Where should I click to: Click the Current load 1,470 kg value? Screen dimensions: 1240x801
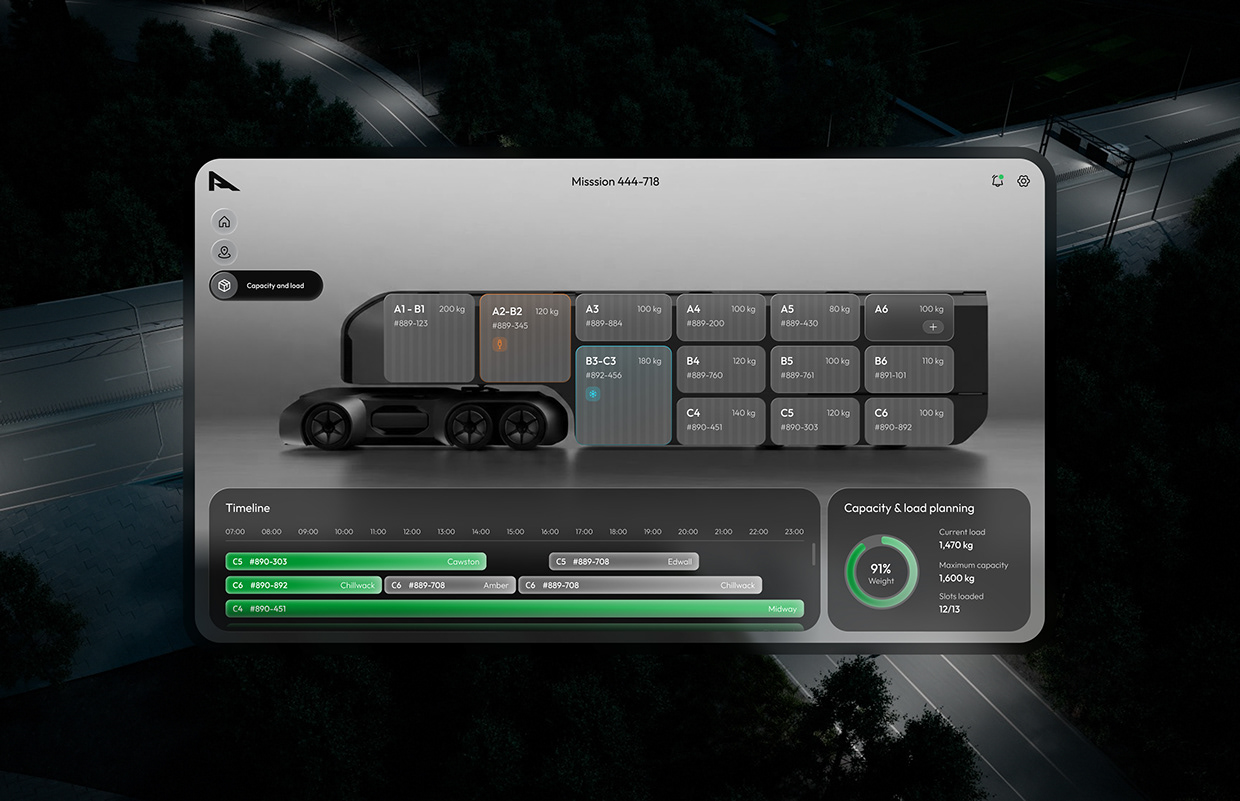pos(956,546)
